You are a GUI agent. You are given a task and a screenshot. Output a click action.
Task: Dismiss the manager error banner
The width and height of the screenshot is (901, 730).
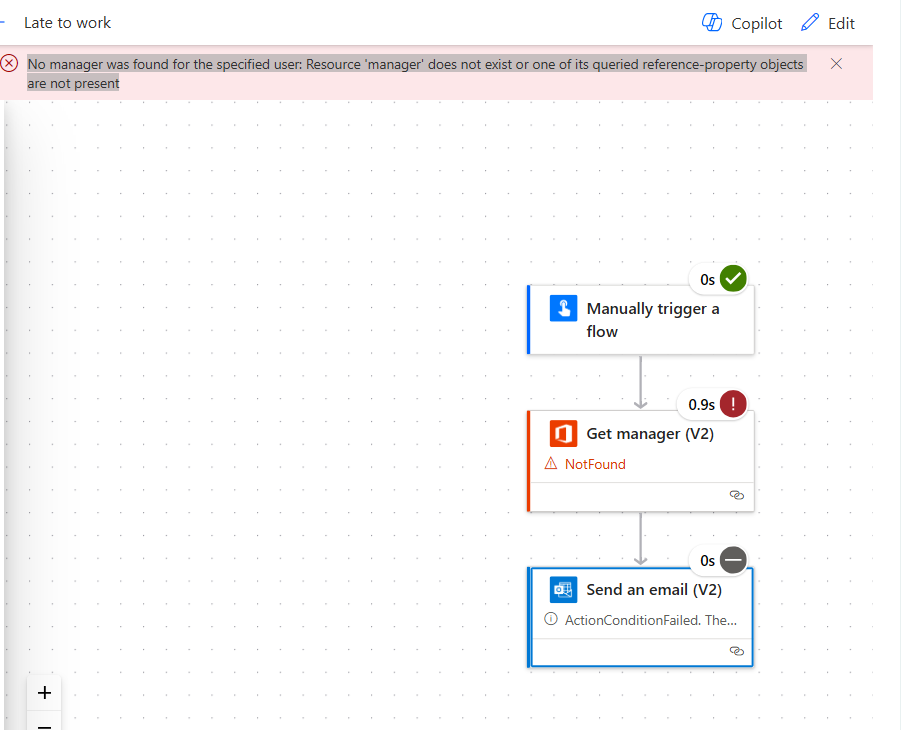(836, 63)
